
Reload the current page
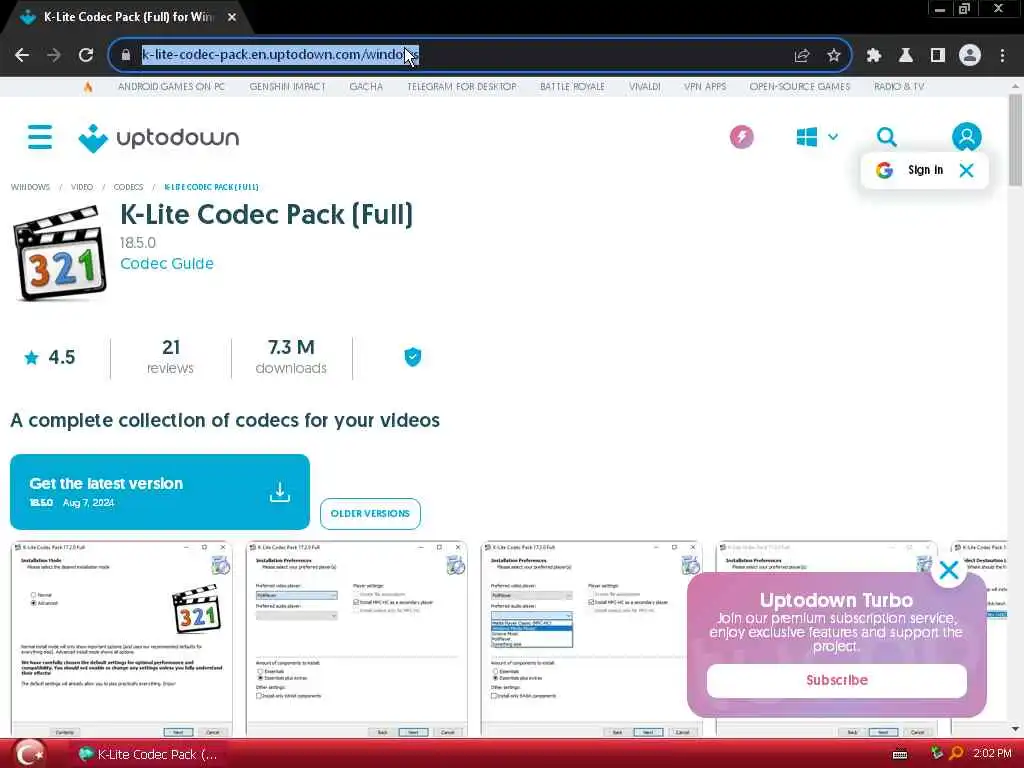pos(86,55)
